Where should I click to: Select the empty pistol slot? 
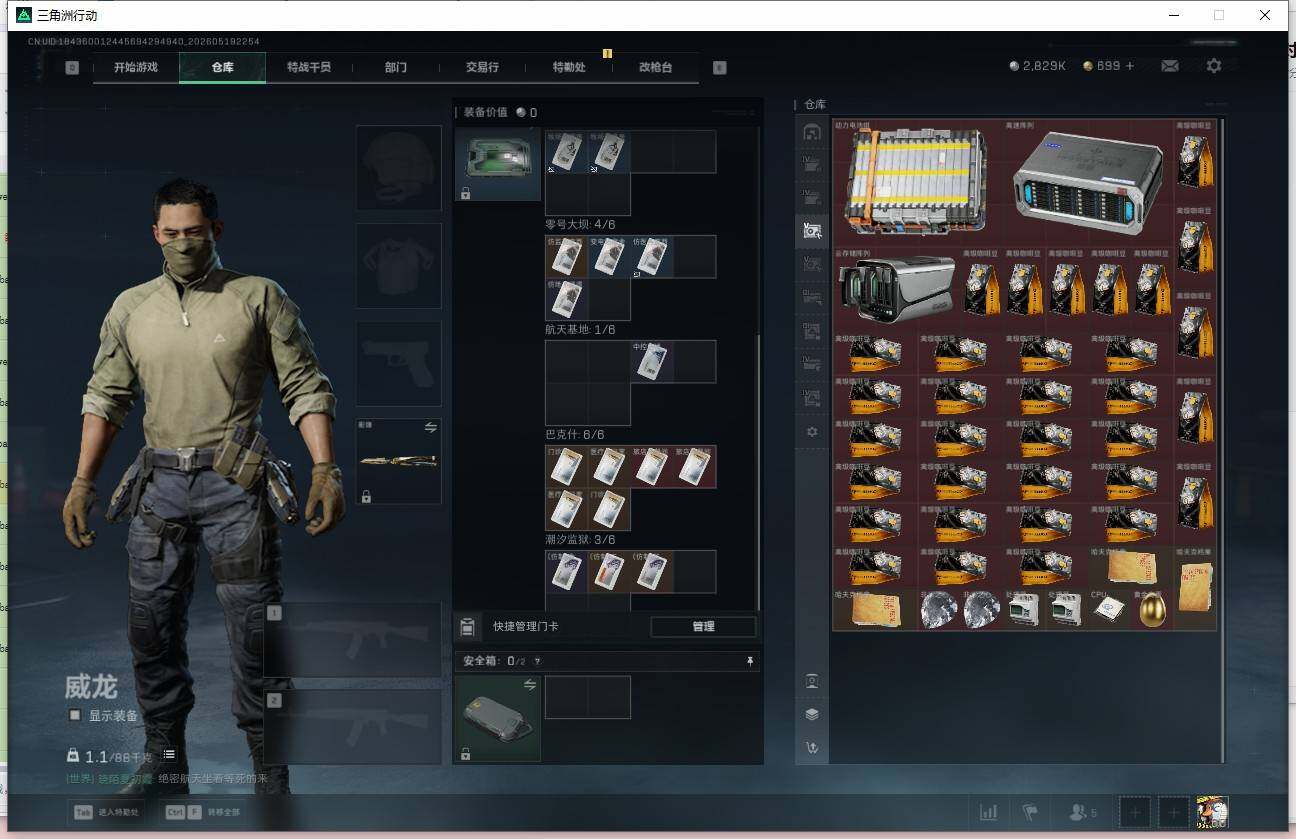pos(399,364)
